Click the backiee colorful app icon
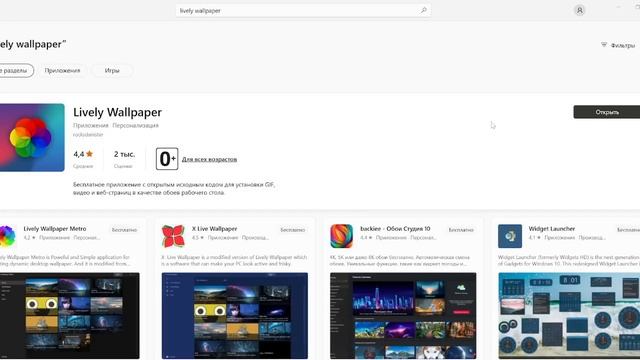The height and width of the screenshot is (360, 640). 342,236
